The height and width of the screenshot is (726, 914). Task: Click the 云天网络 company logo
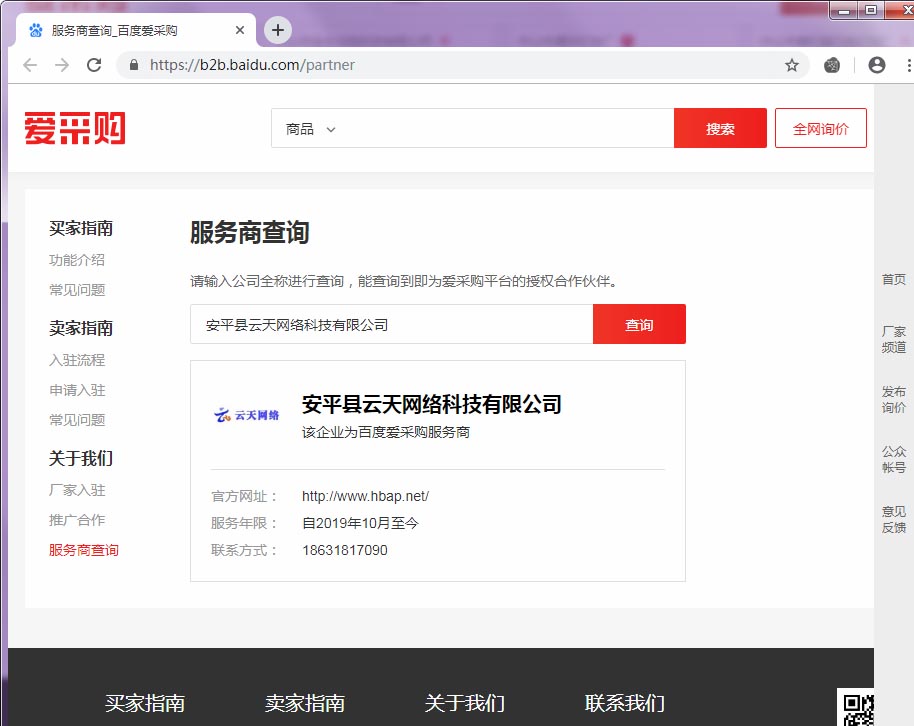[x=247, y=415]
